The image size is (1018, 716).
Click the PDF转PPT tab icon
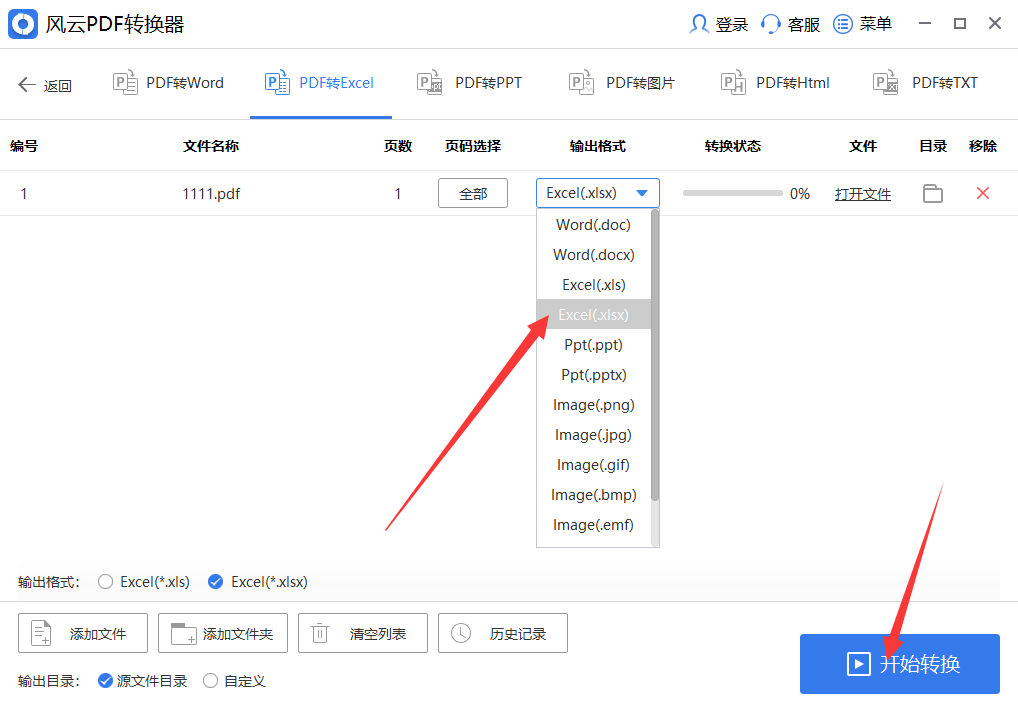(x=429, y=82)
